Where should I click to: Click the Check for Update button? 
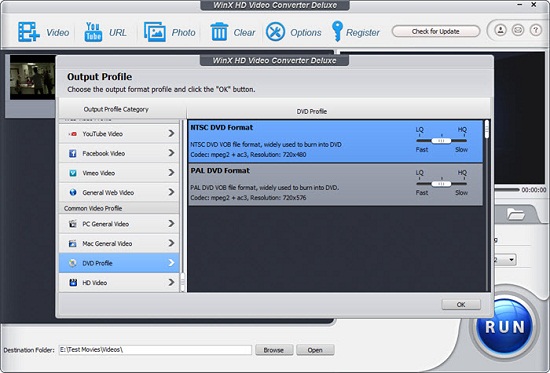[x=436, y=32]
